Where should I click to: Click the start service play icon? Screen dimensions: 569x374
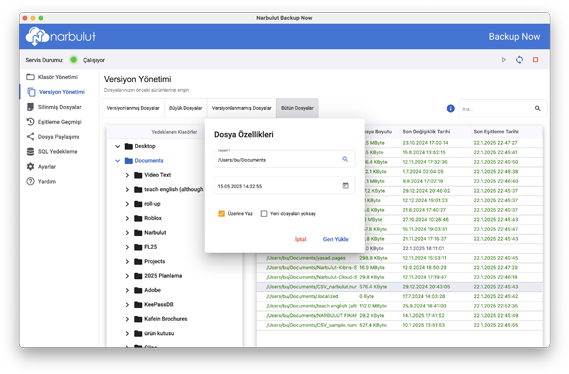504,59
